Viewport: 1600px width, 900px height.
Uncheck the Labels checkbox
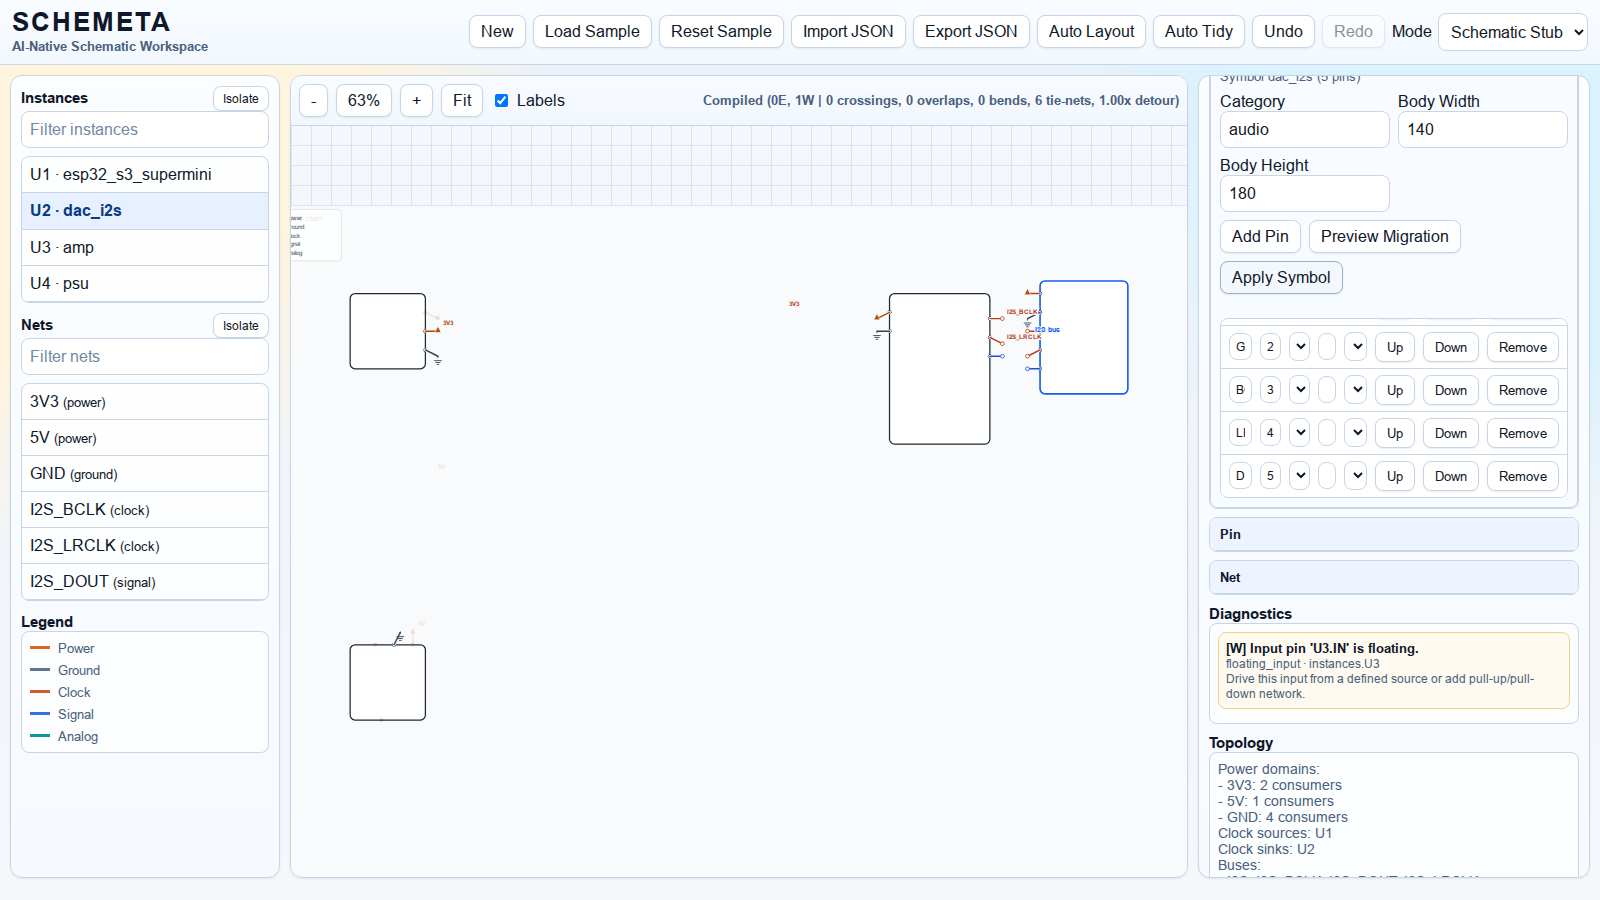pyautogui.click(x=502, y=101)
